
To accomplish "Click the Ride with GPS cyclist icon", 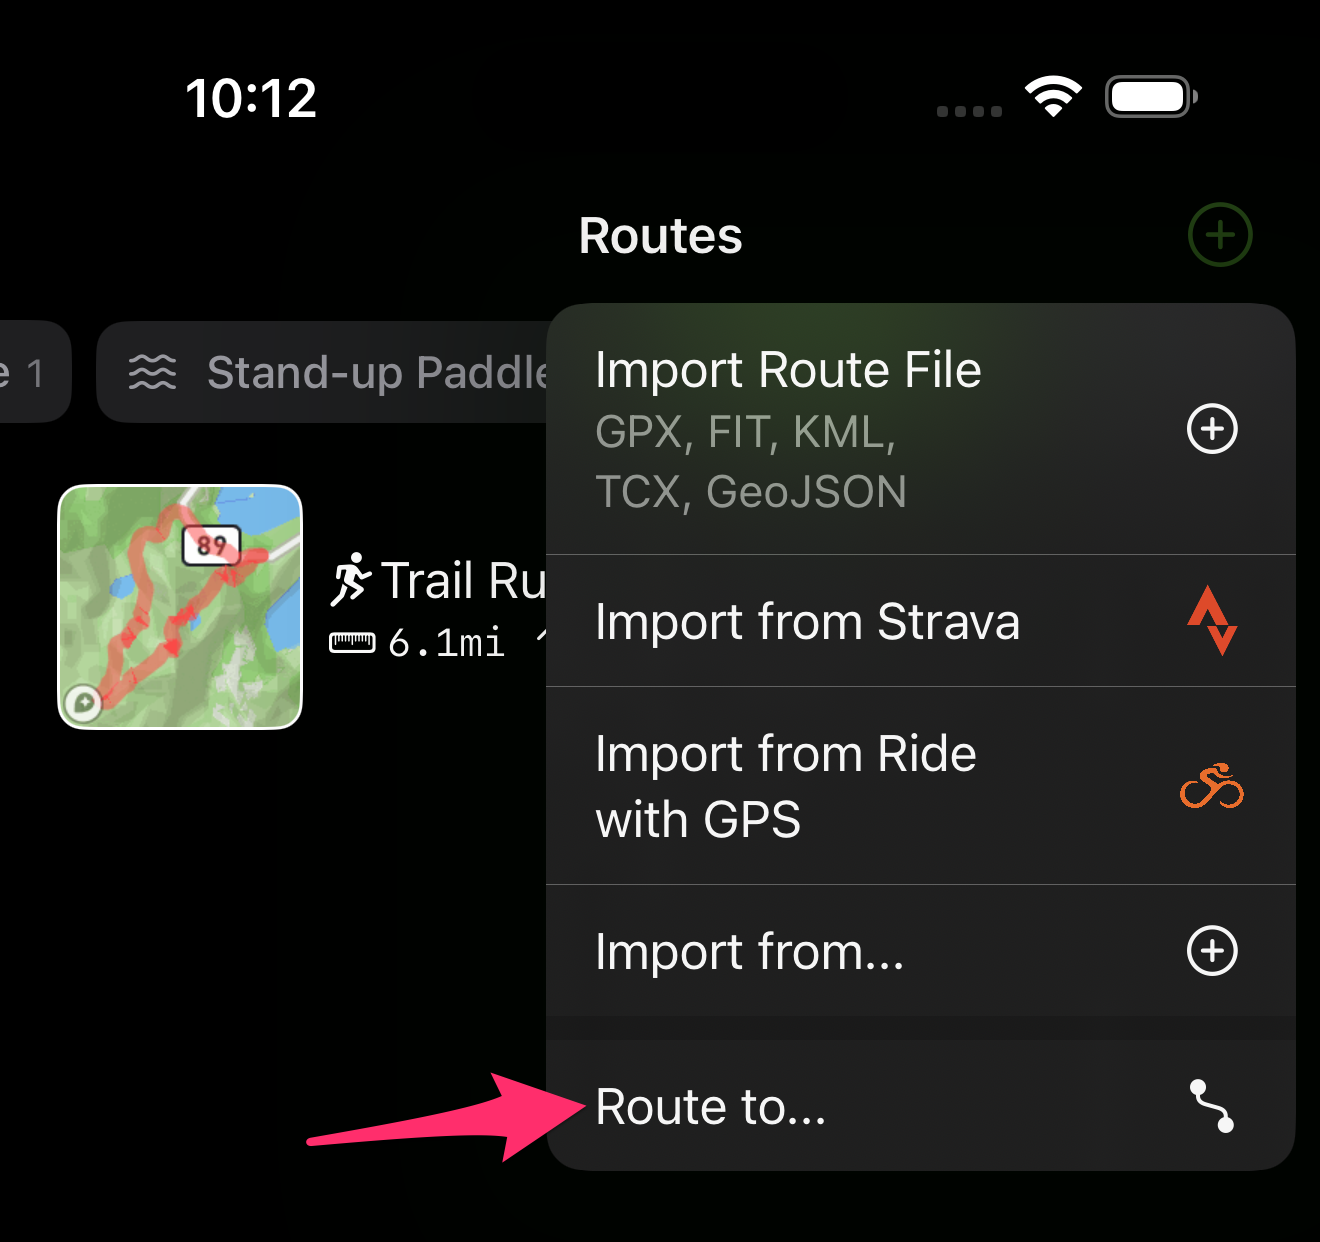I will point(1212,785).
